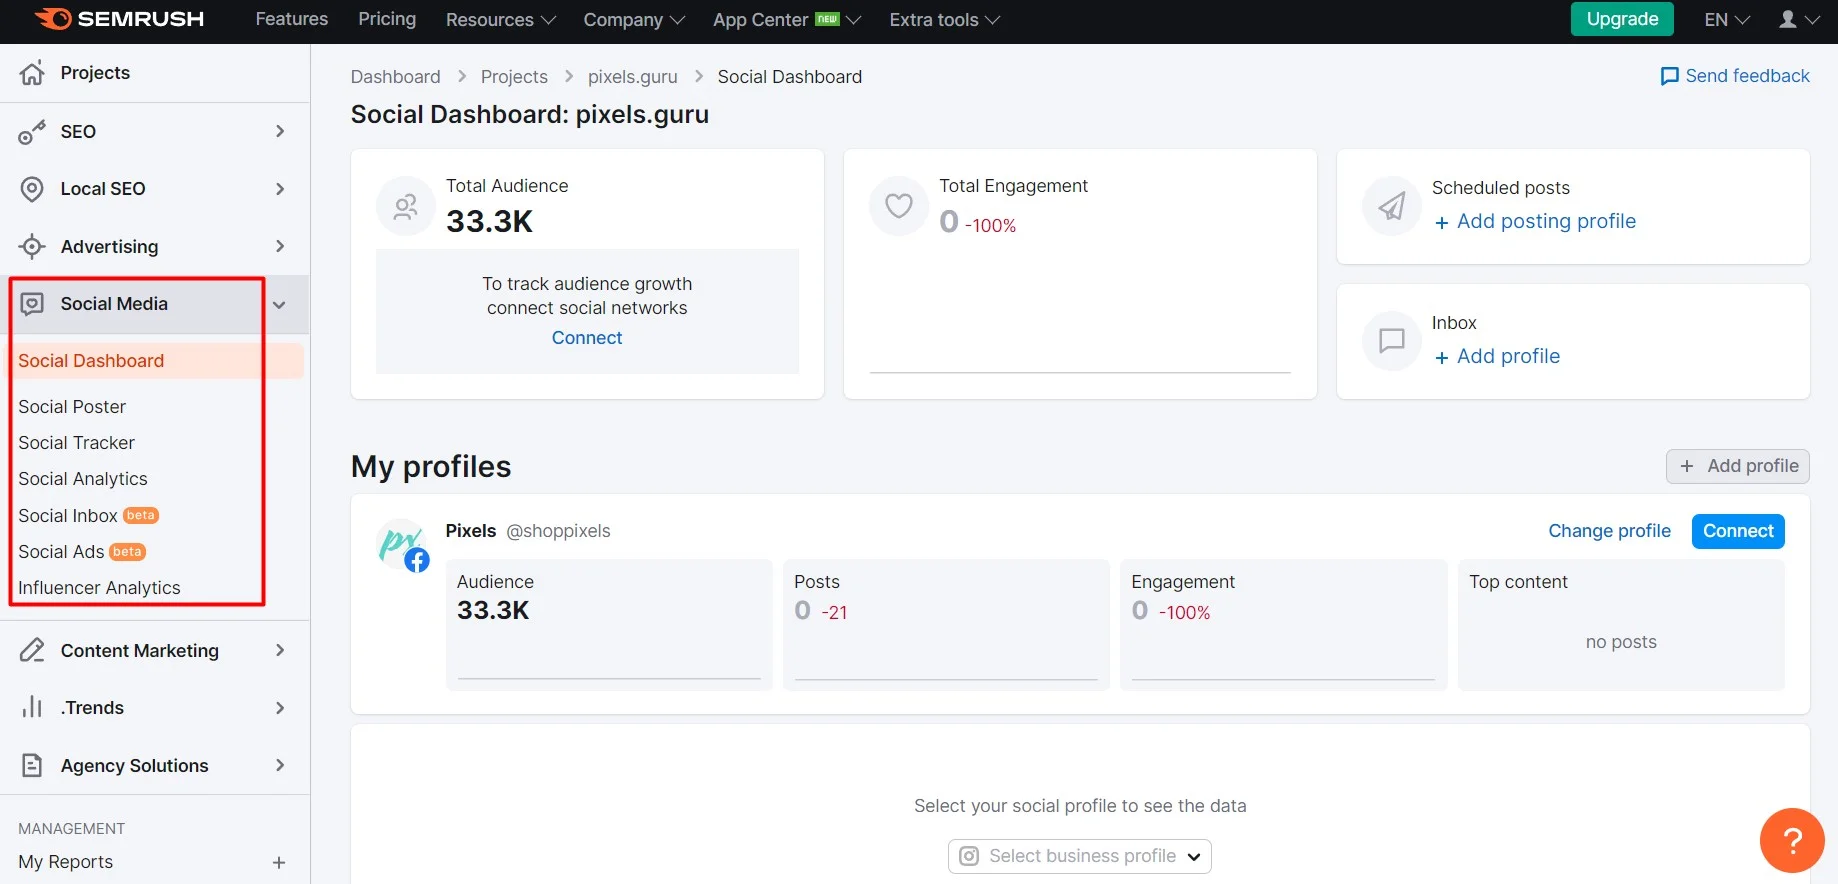Go to the Dashboard breadcrumb
Screen dimensions: 1838x884
(395, 77)
